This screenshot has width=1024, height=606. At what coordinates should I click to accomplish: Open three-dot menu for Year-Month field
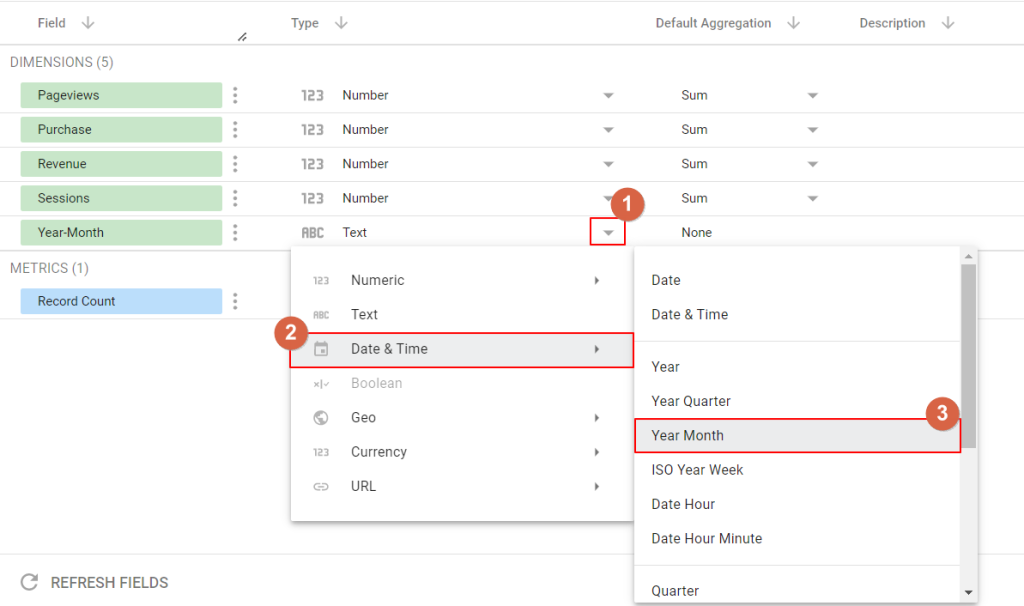235,232
